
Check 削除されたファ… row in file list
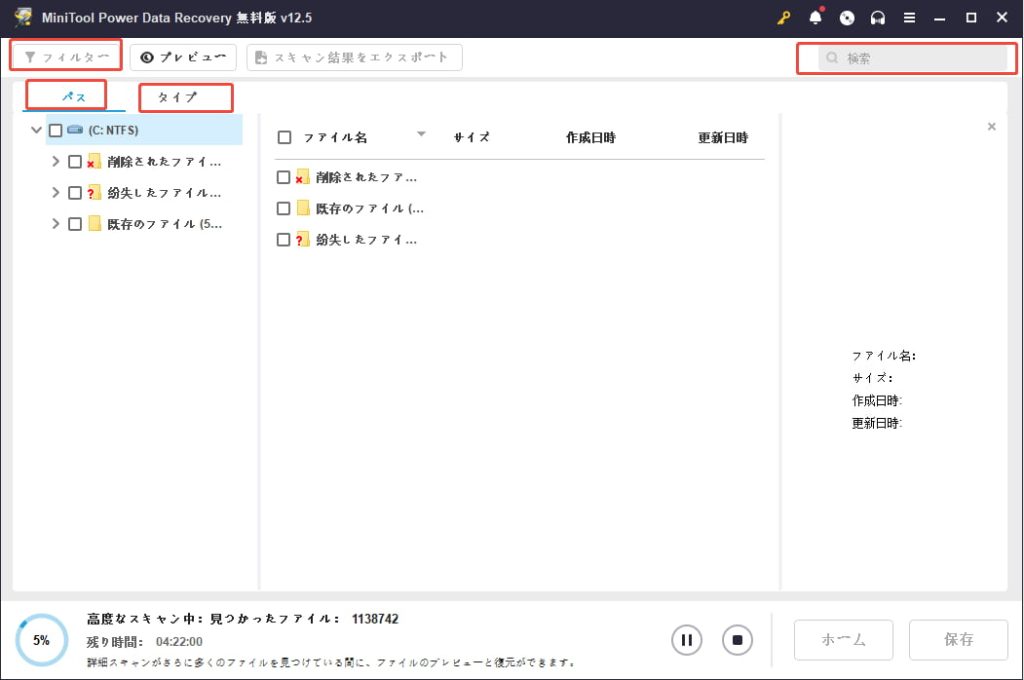coord(283,177)
